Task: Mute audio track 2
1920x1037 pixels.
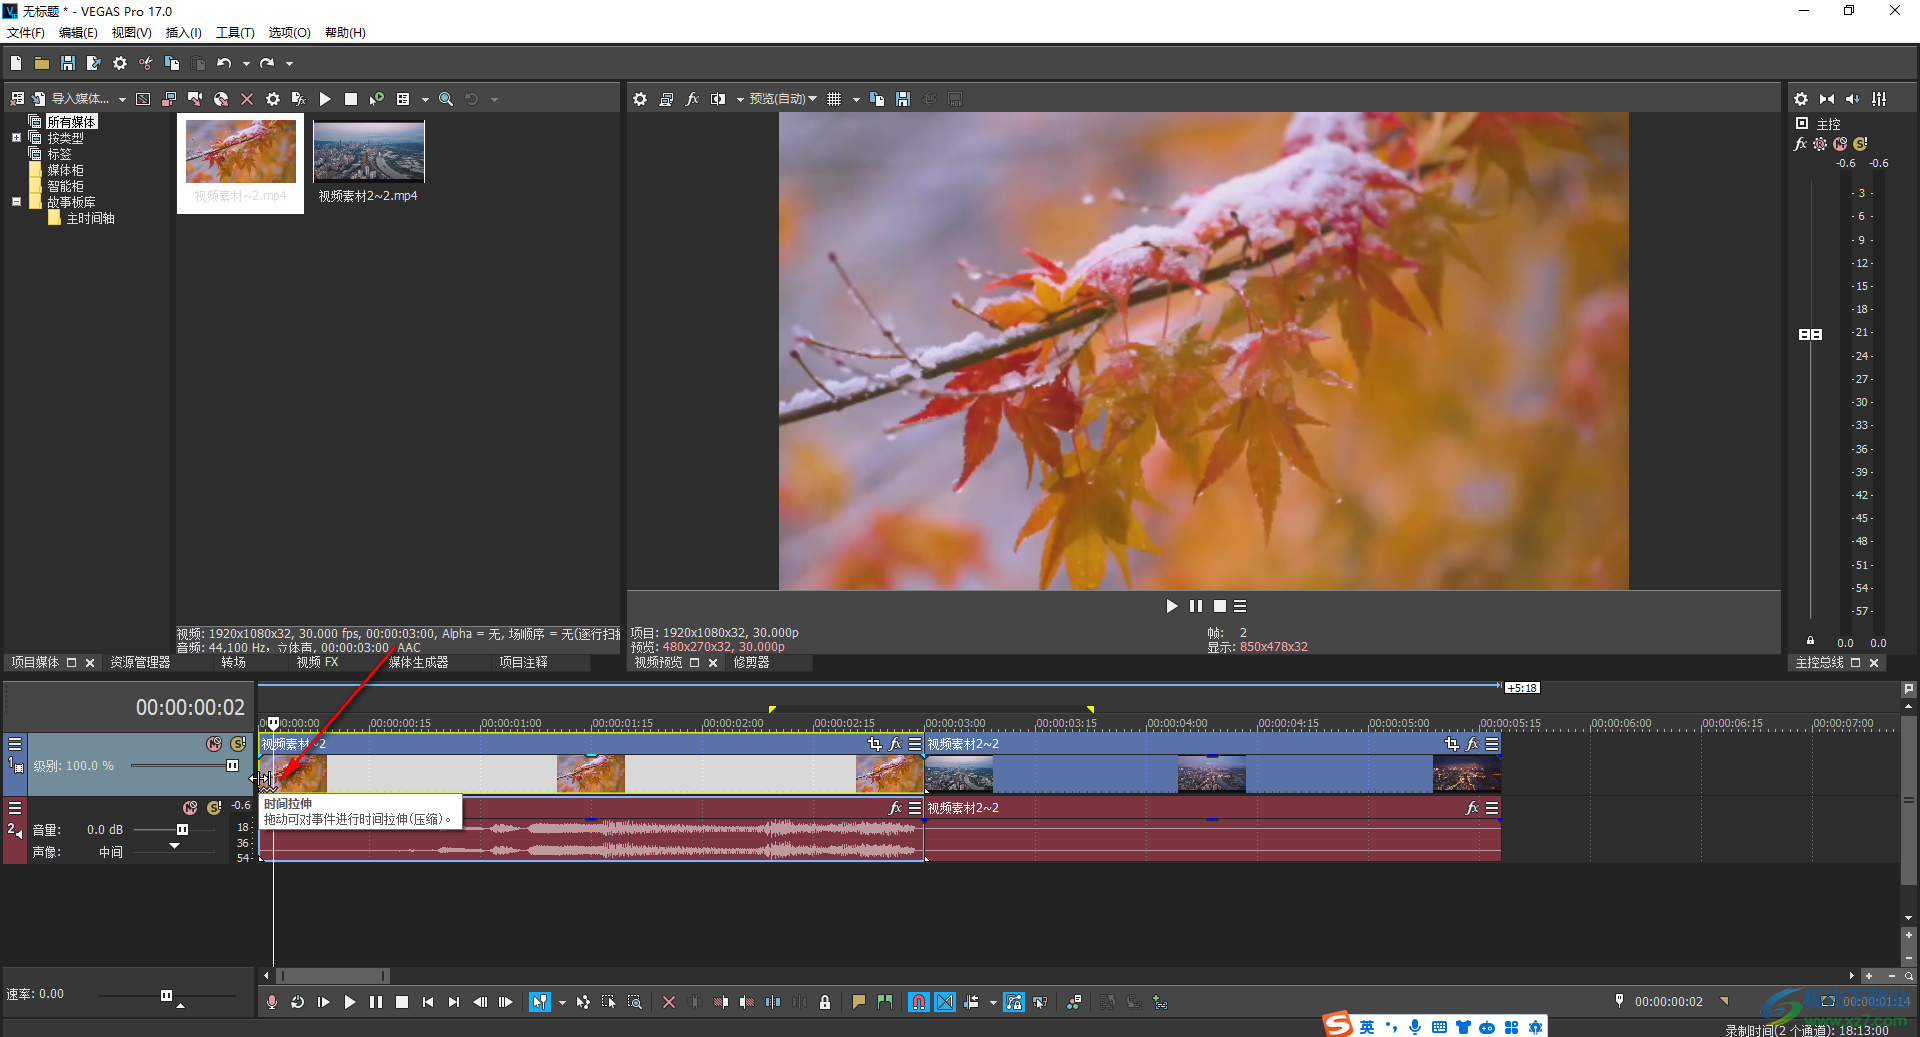Action: pyautogui.click(x=190, y=807)
